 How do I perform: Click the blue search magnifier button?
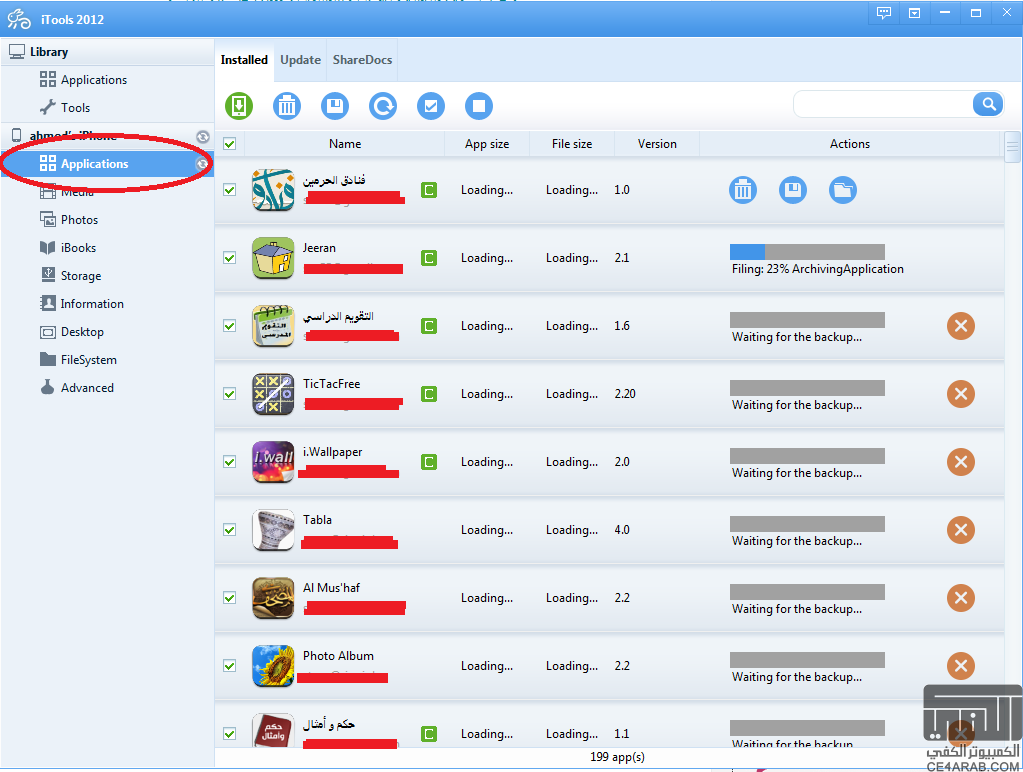pos(988,104)
